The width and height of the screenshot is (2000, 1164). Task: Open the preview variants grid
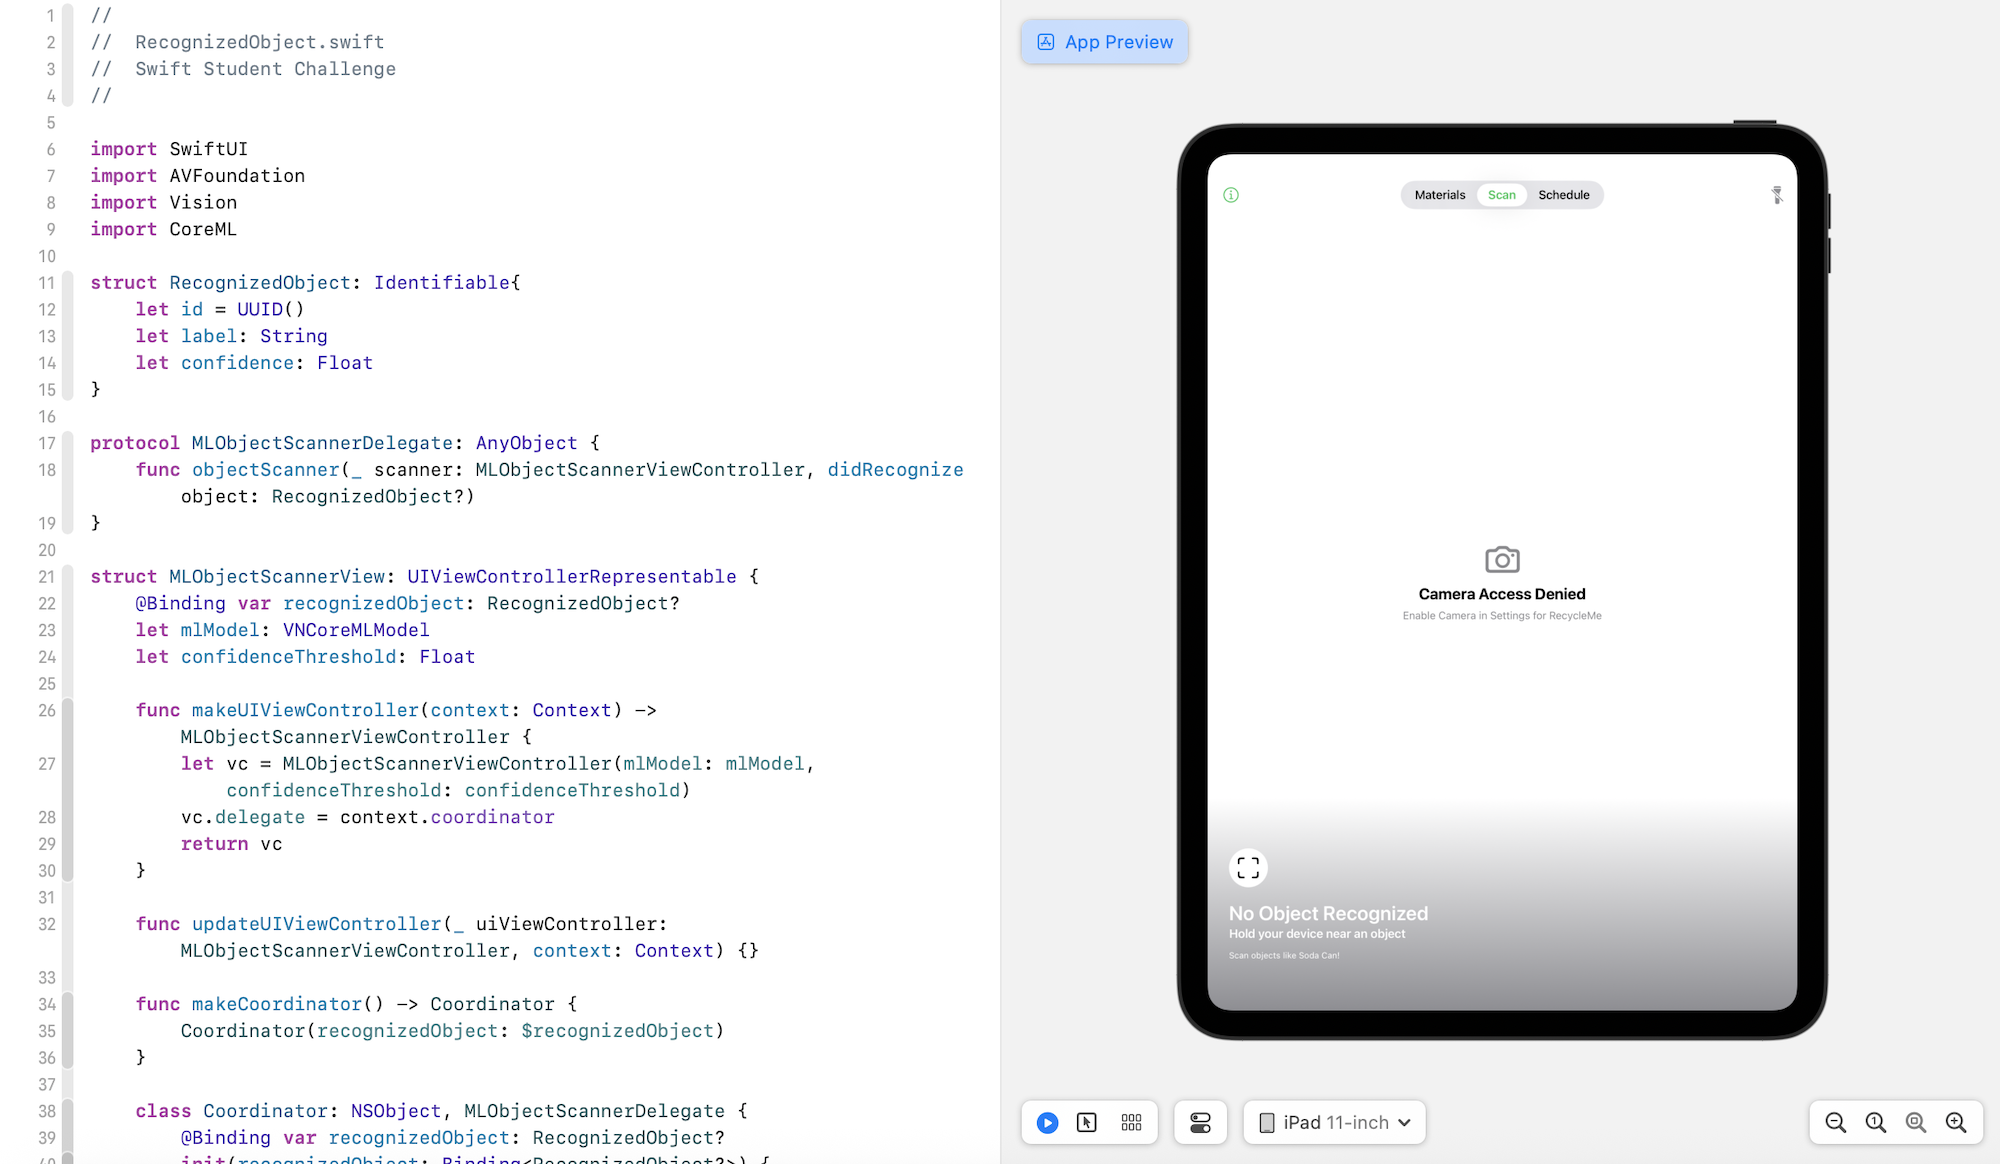point(1131,1123)
